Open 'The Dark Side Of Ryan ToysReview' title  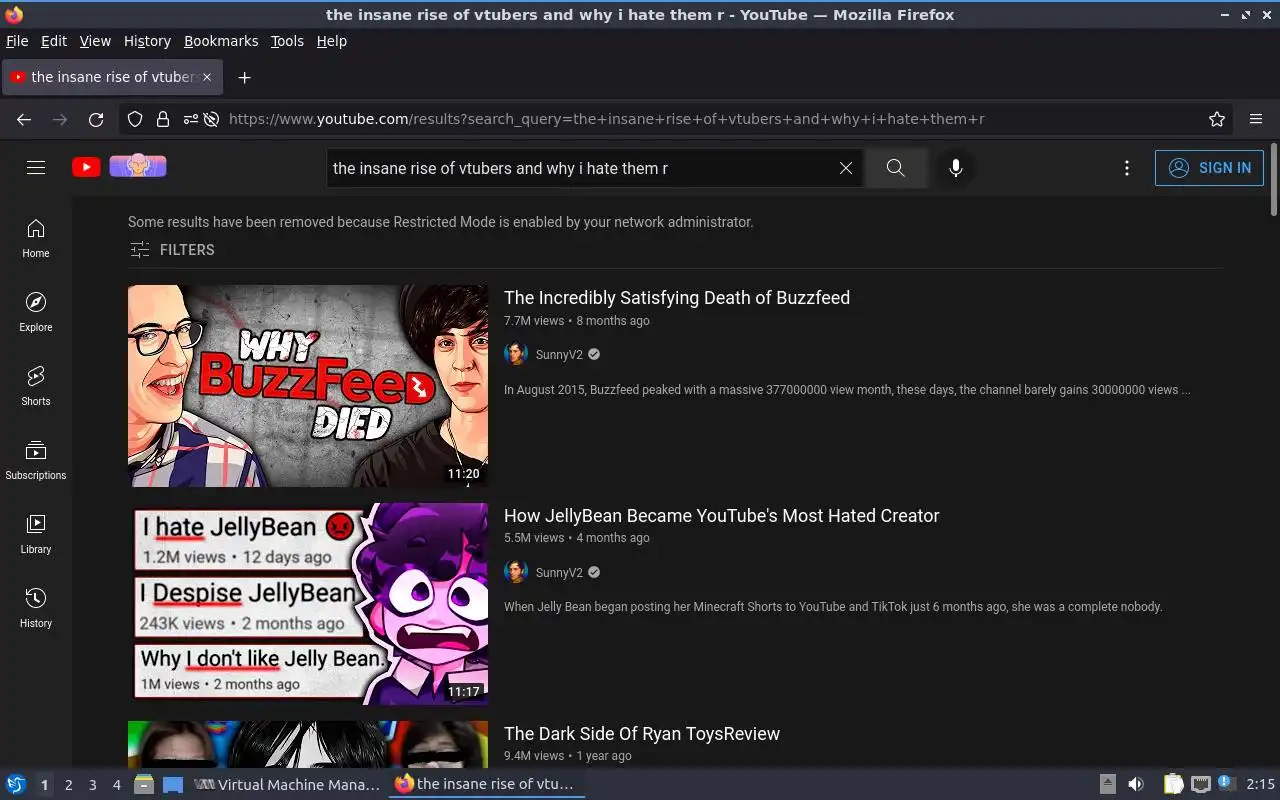point(642,734)
